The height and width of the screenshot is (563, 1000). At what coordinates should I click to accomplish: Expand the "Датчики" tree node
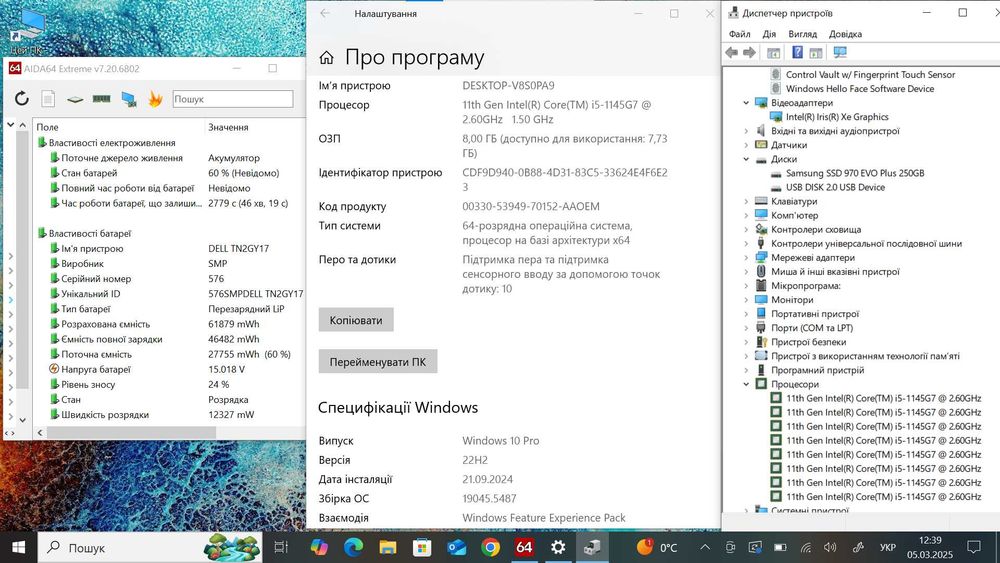pos(746,145)
